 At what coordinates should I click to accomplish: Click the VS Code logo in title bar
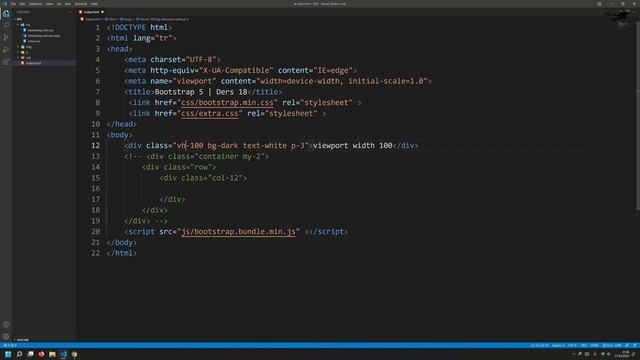5,4
